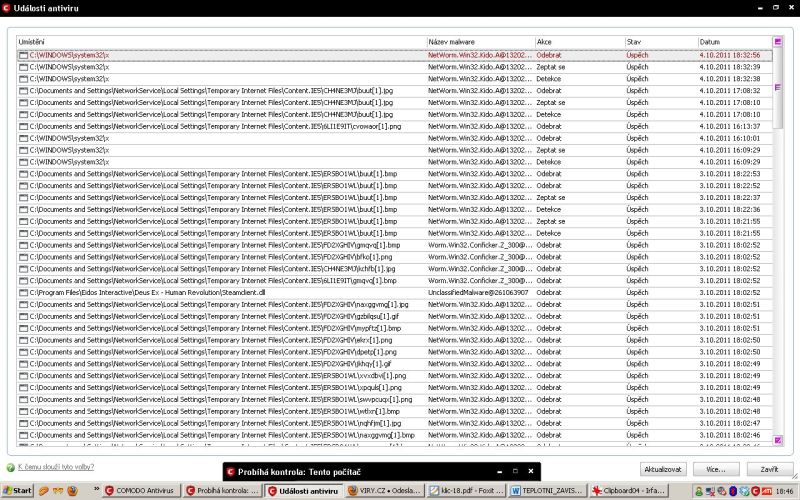Switch to the TEPLOTNI_ZAVIS Word taskbar window
The image size is (800, 500).
click(x=546, y=491)
